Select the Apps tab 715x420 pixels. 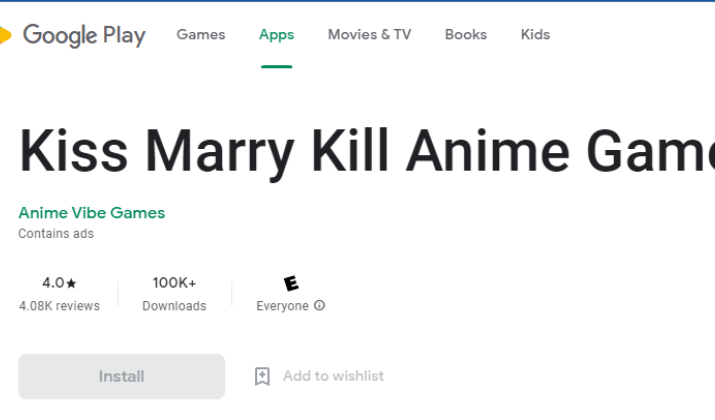[x=276, y=35]
